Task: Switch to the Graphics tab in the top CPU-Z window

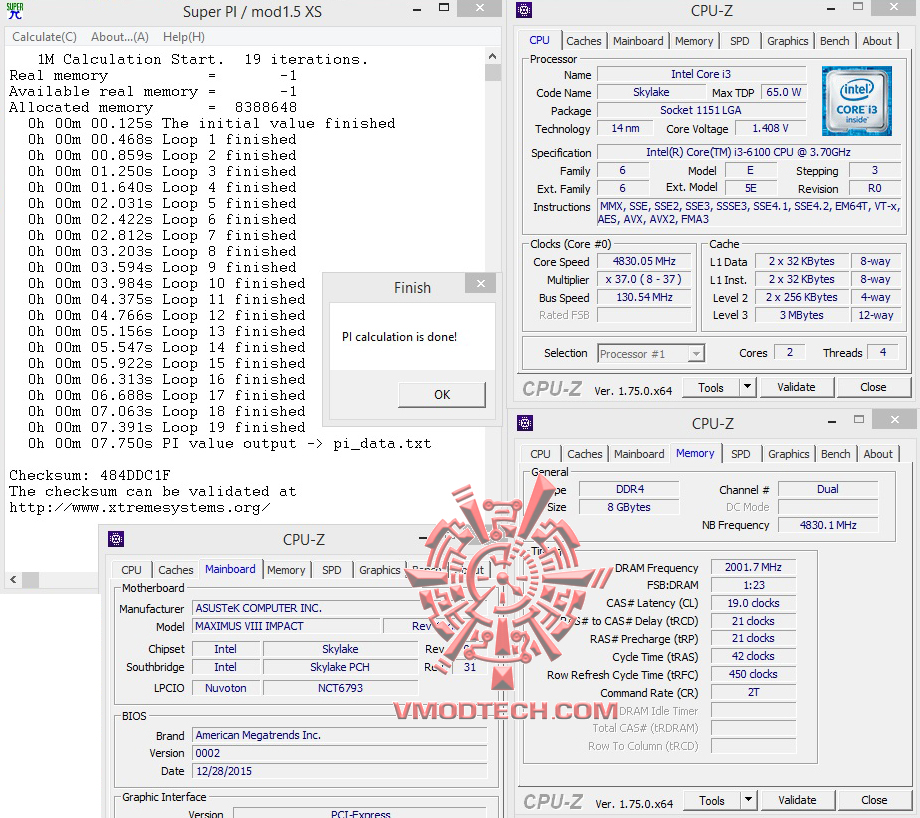Action: pos(787,41)
